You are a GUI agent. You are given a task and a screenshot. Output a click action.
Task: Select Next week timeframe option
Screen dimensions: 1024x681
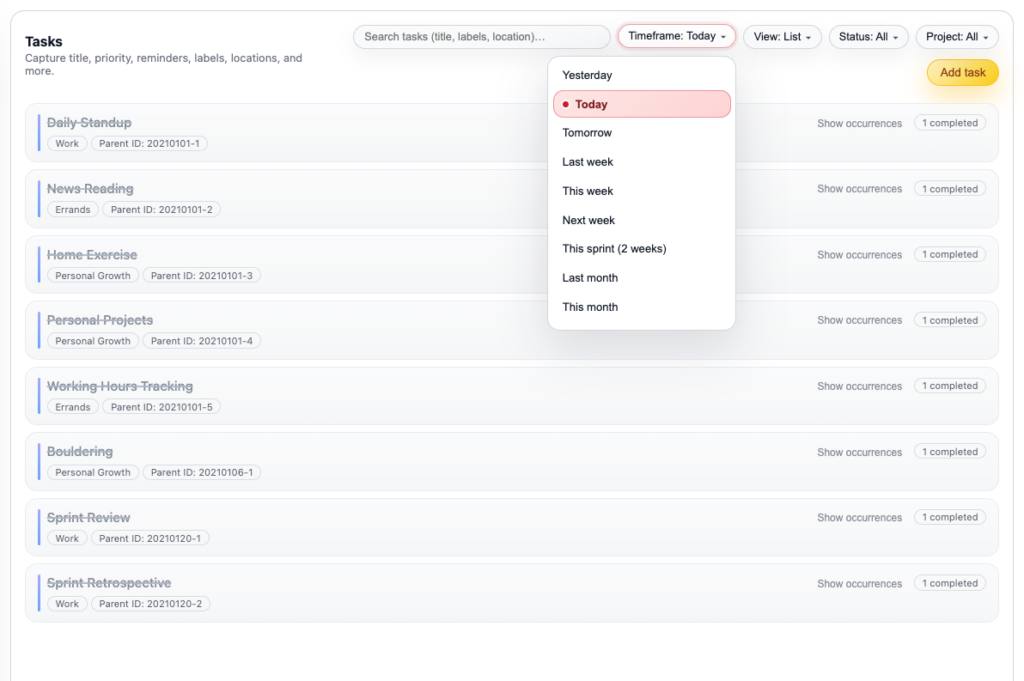click(x=589, y=220)
